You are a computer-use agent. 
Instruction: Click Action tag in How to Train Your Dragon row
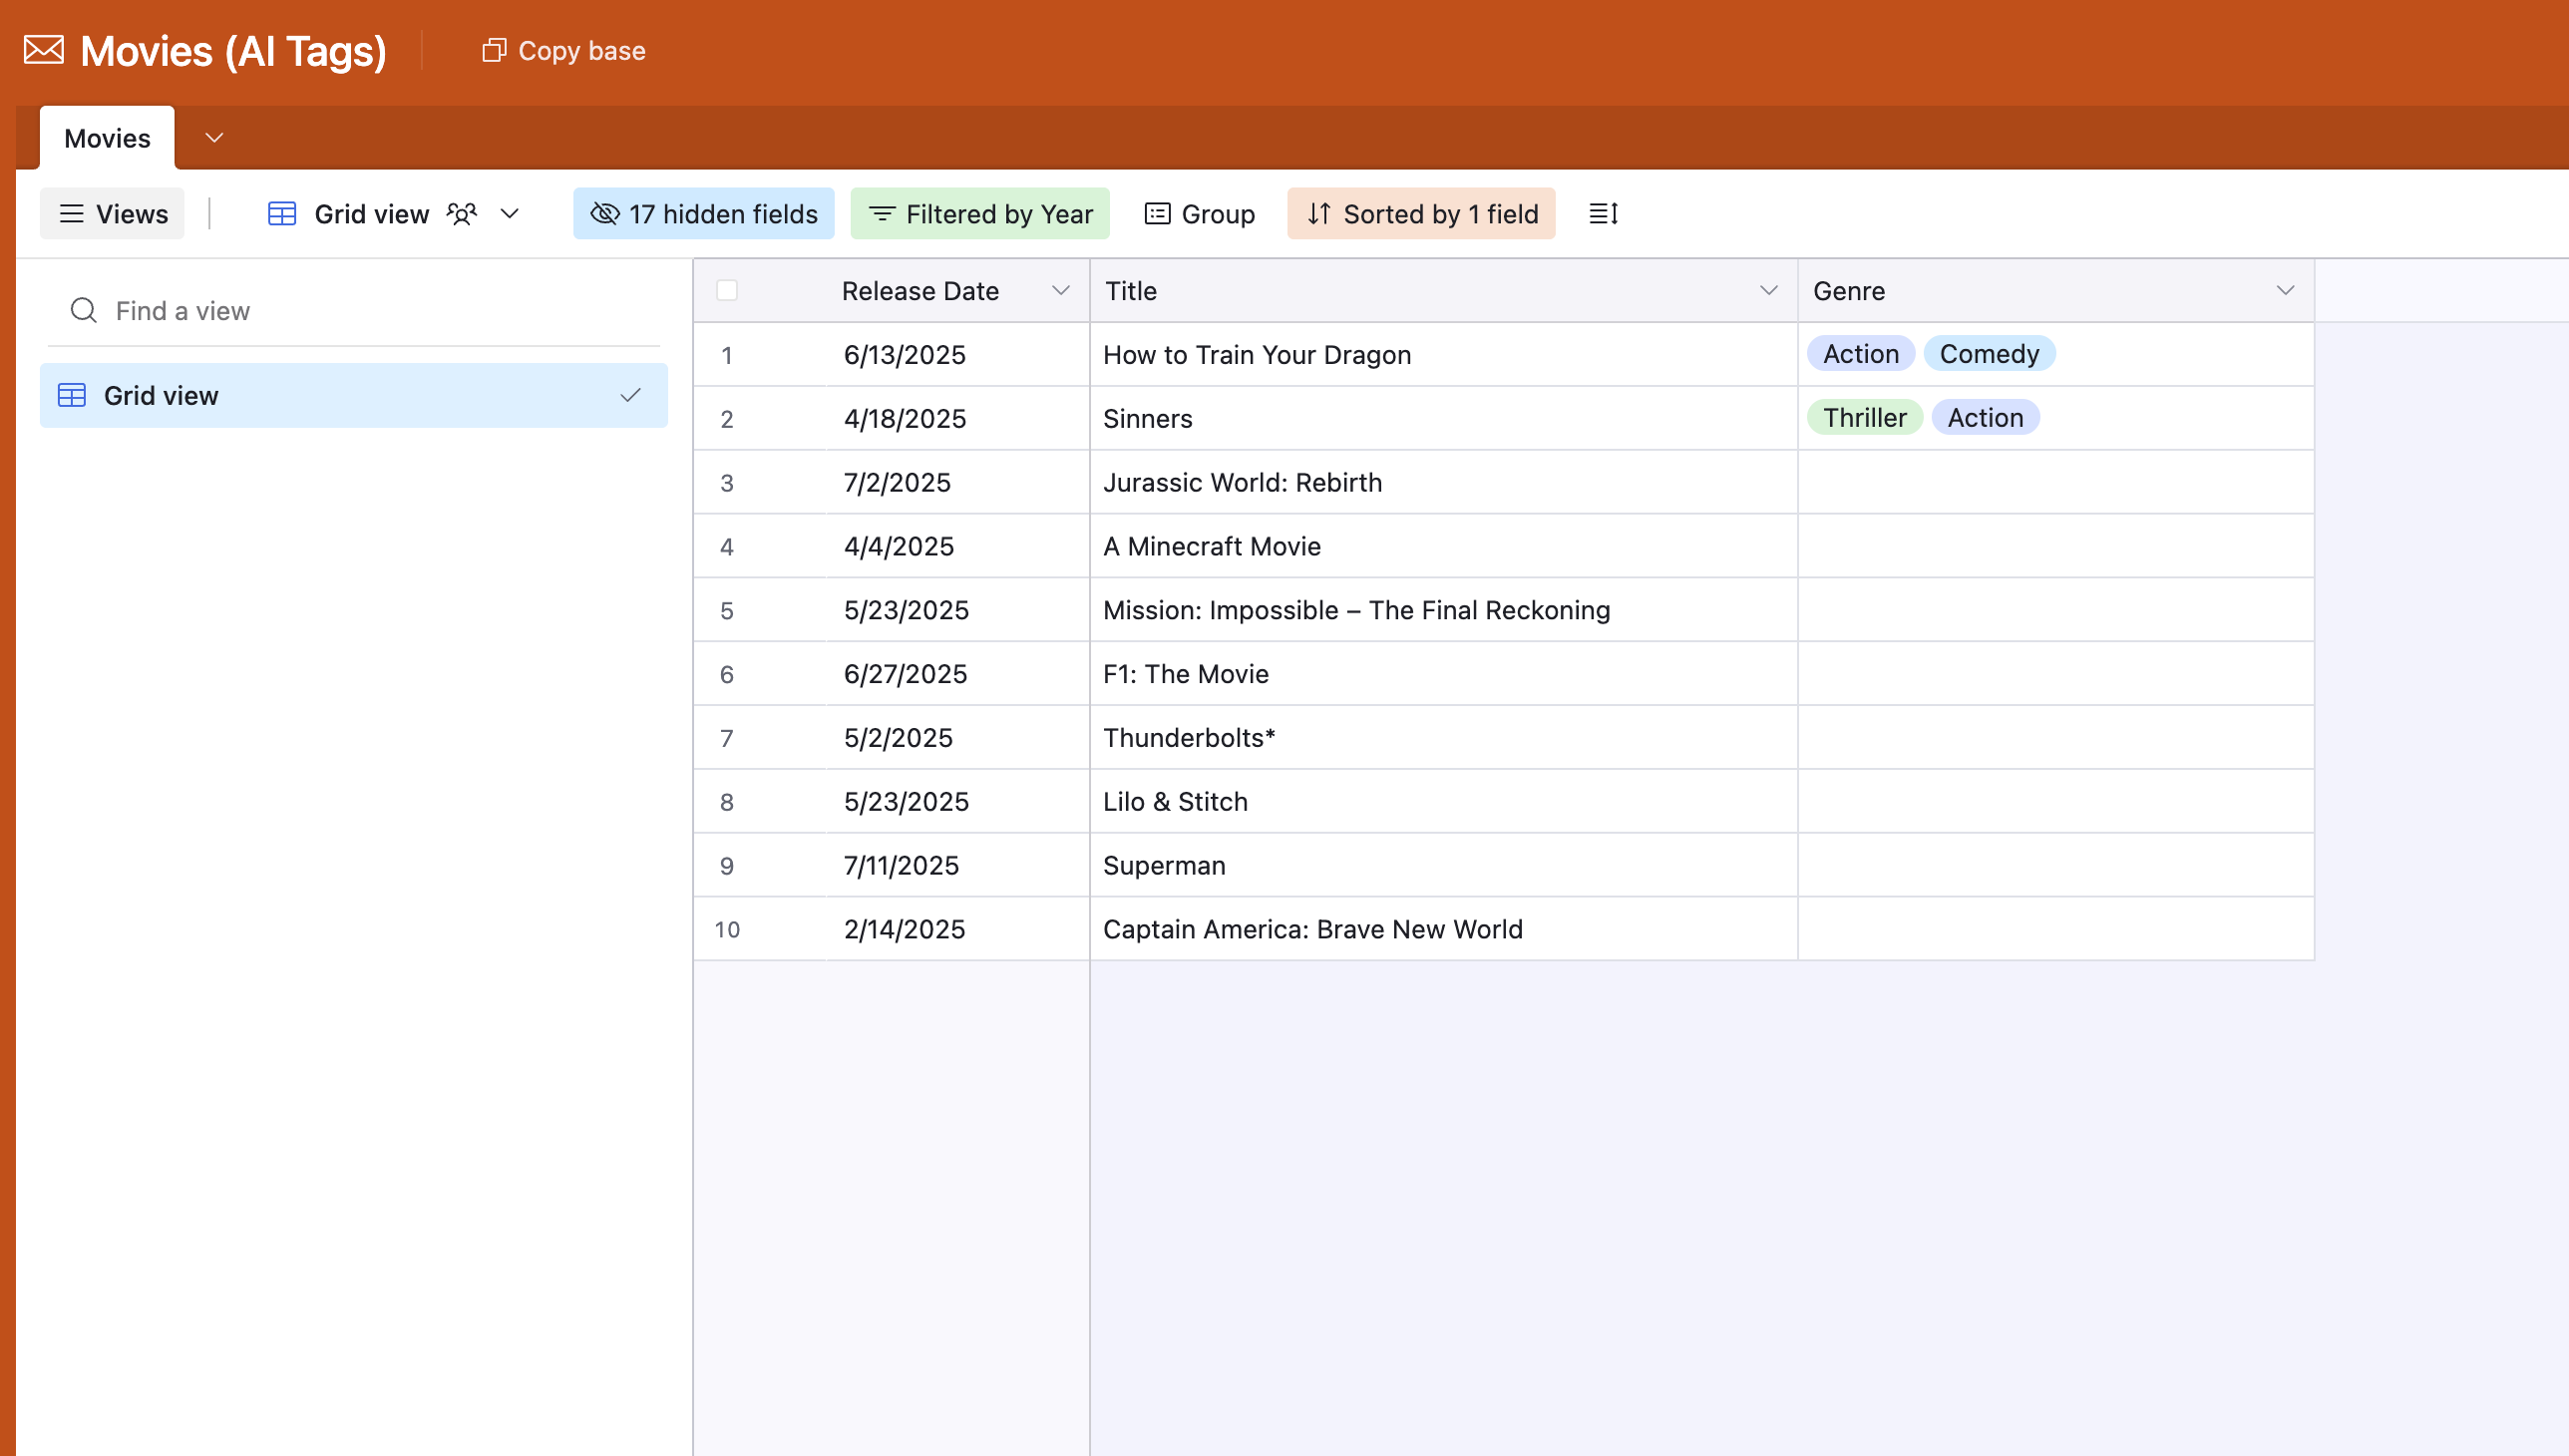point(1861,354)
